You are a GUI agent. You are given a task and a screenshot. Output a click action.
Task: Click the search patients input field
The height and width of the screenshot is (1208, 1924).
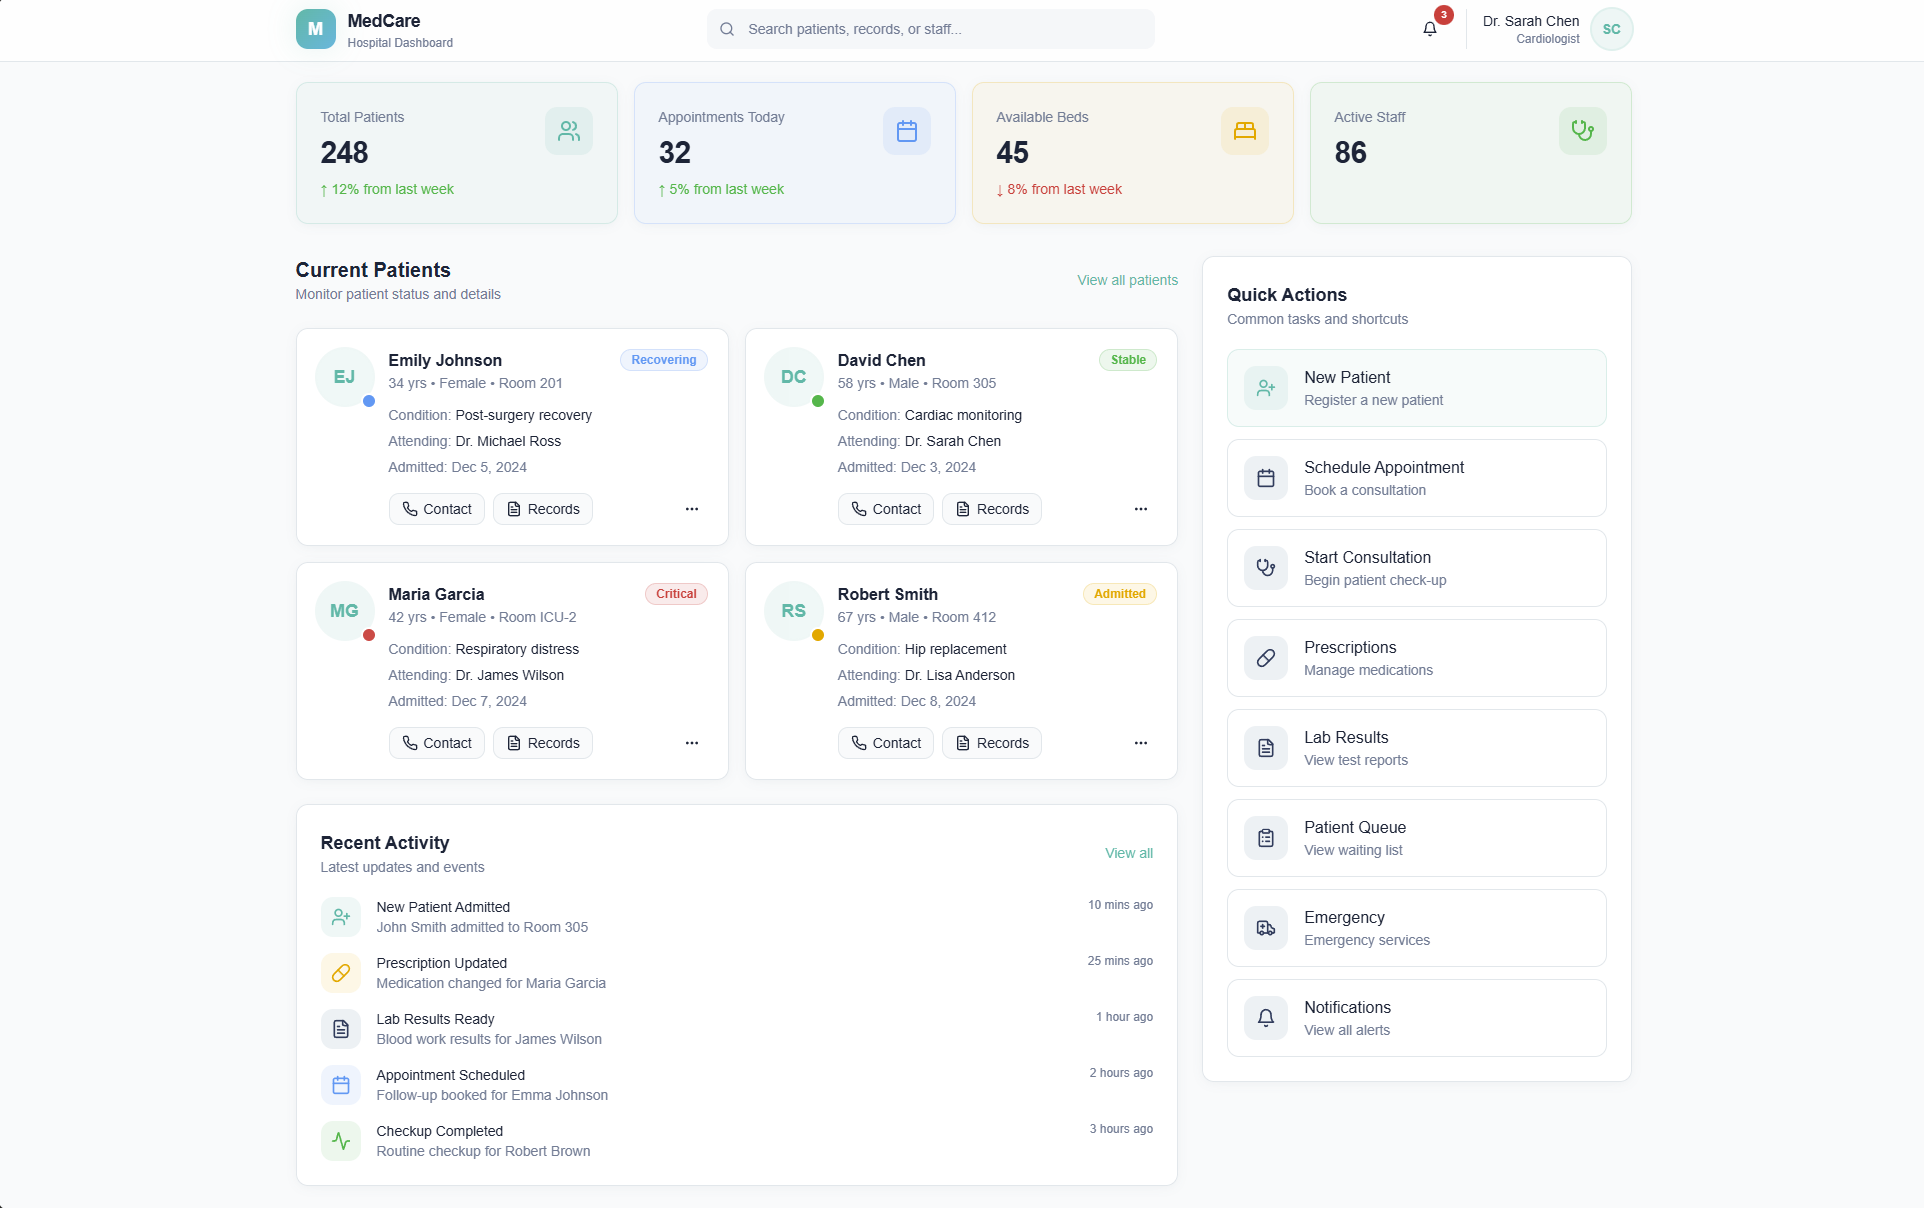pos(930,29)
